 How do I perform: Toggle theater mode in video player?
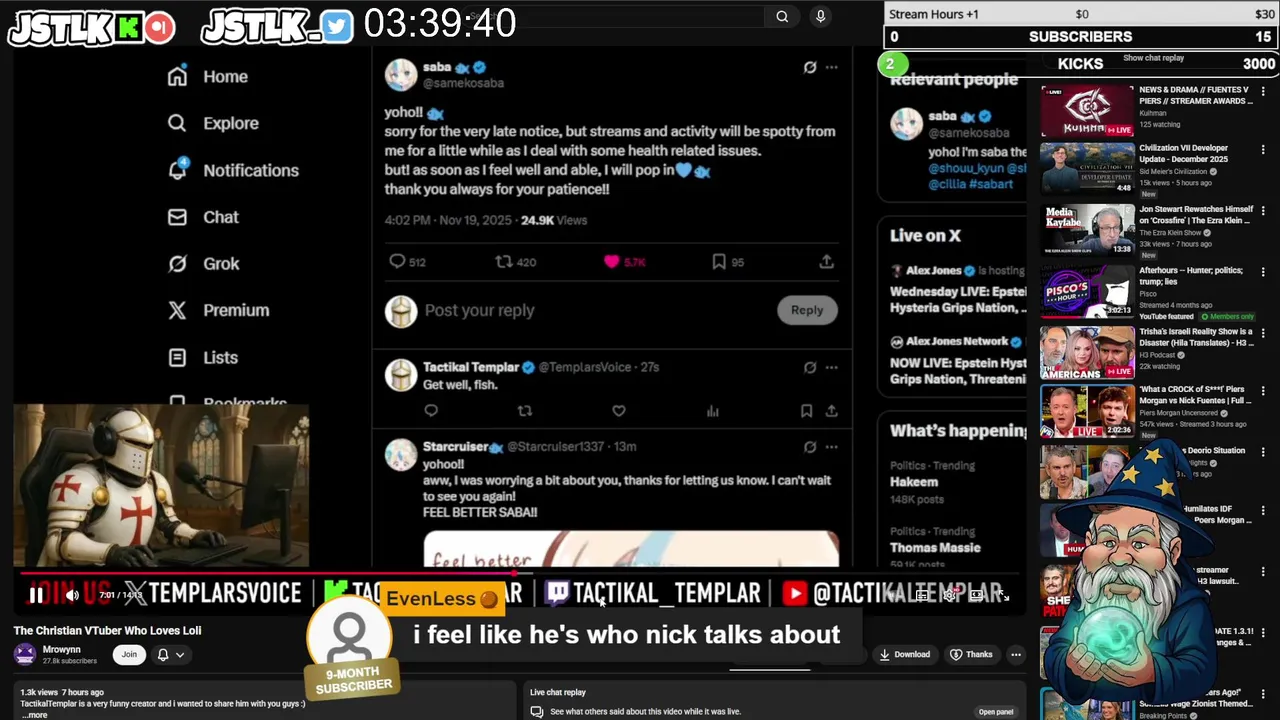tap(977, 595)
